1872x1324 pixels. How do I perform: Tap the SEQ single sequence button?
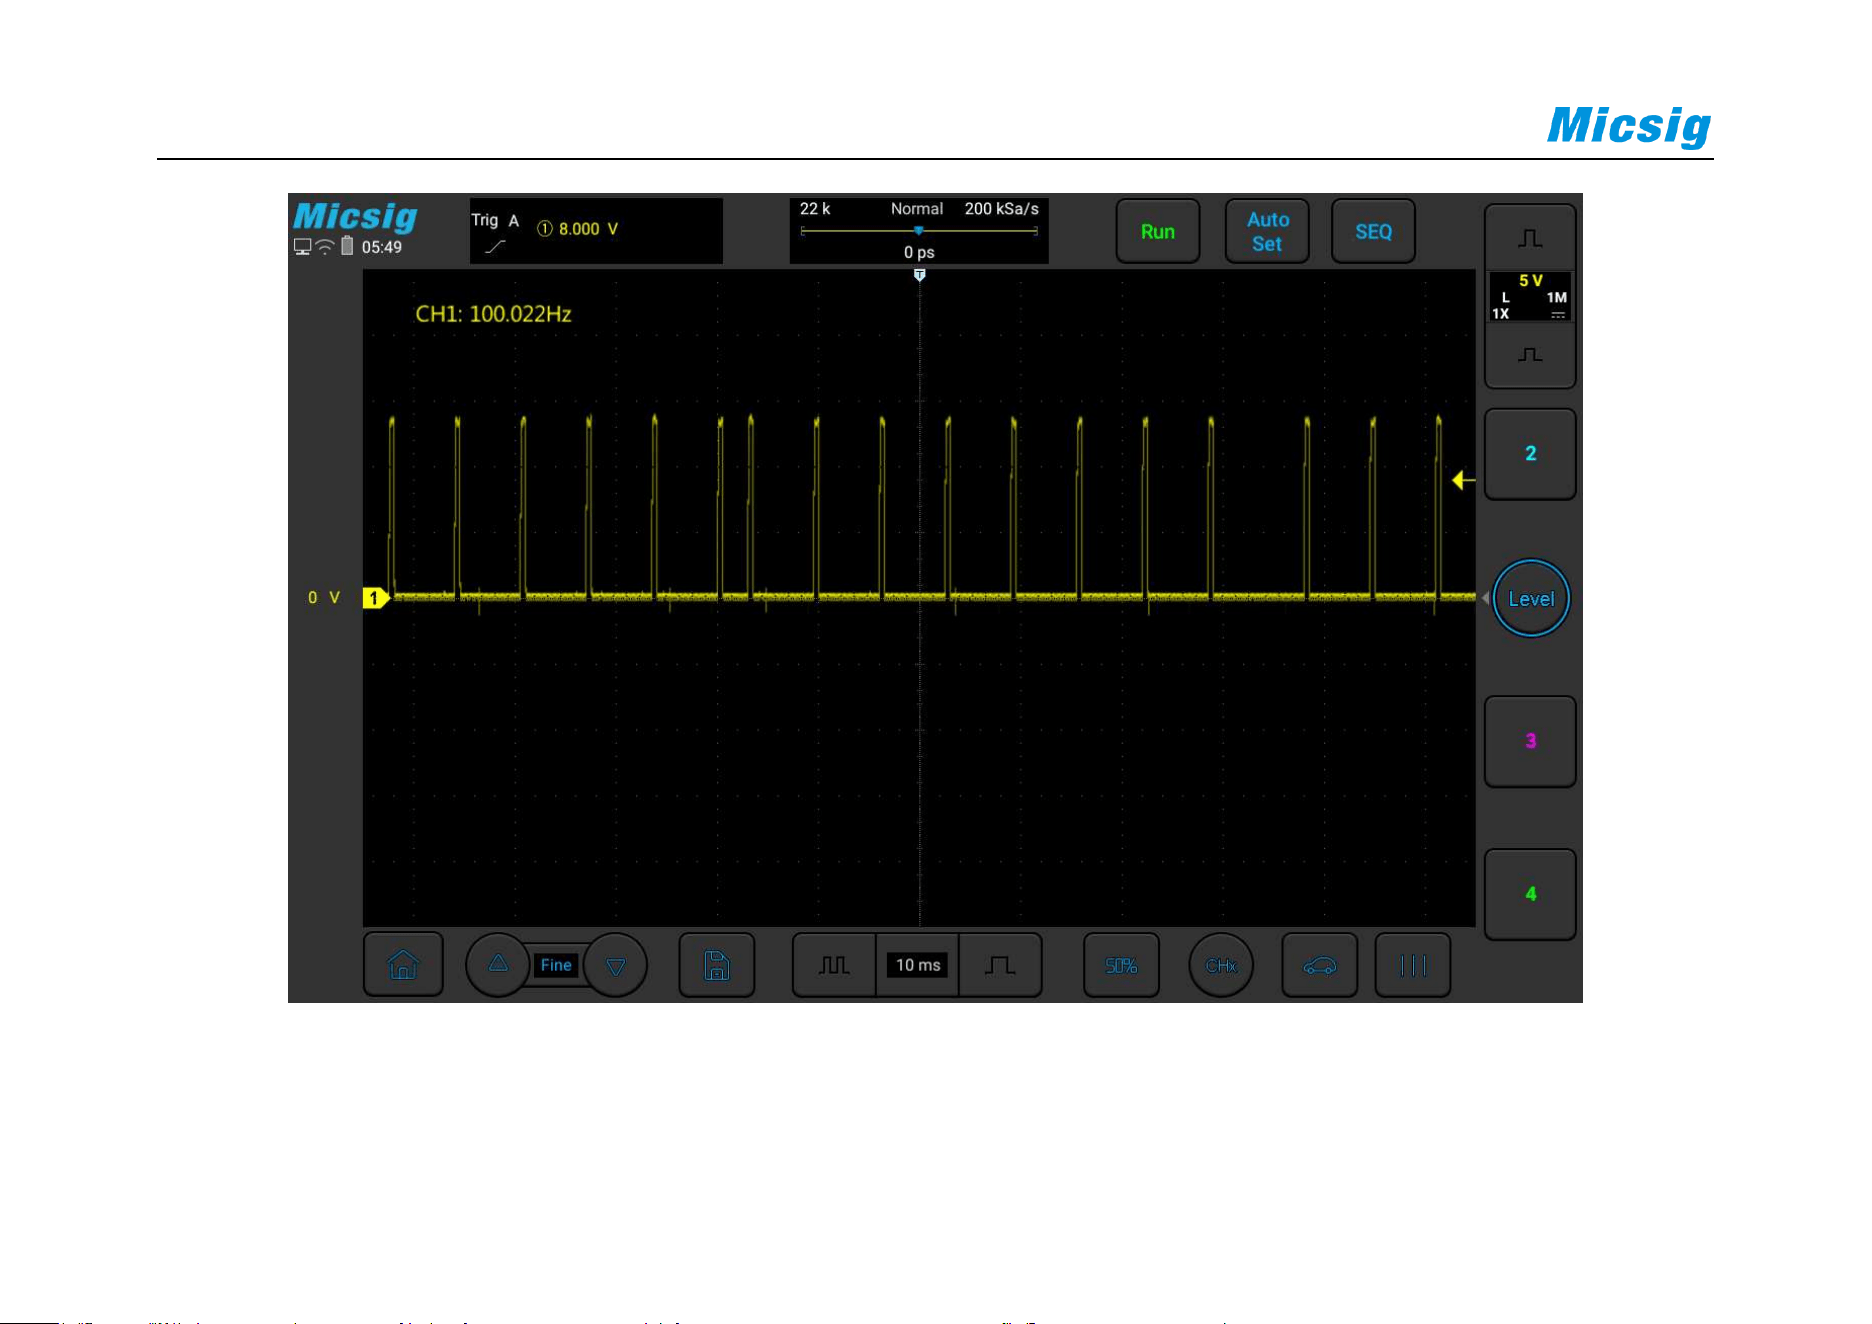pos(1373,231)
